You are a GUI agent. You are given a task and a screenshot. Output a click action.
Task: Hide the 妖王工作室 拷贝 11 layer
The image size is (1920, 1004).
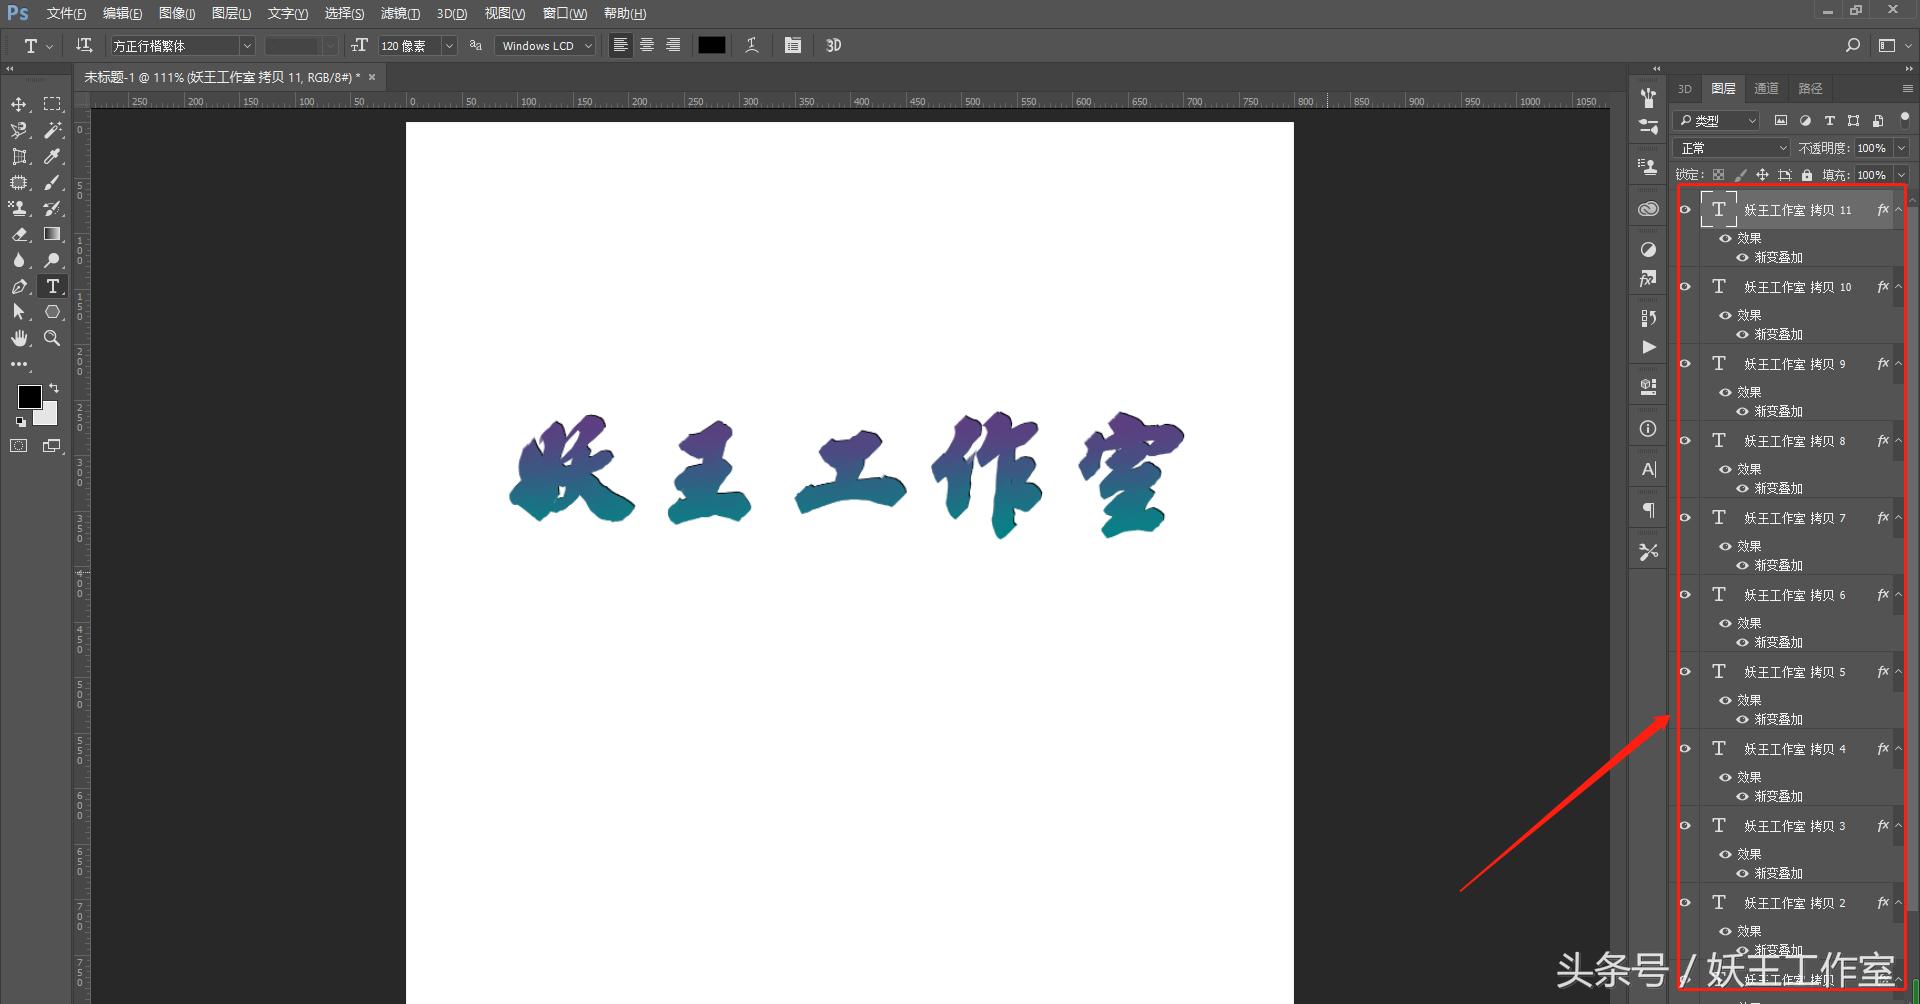1686,210
